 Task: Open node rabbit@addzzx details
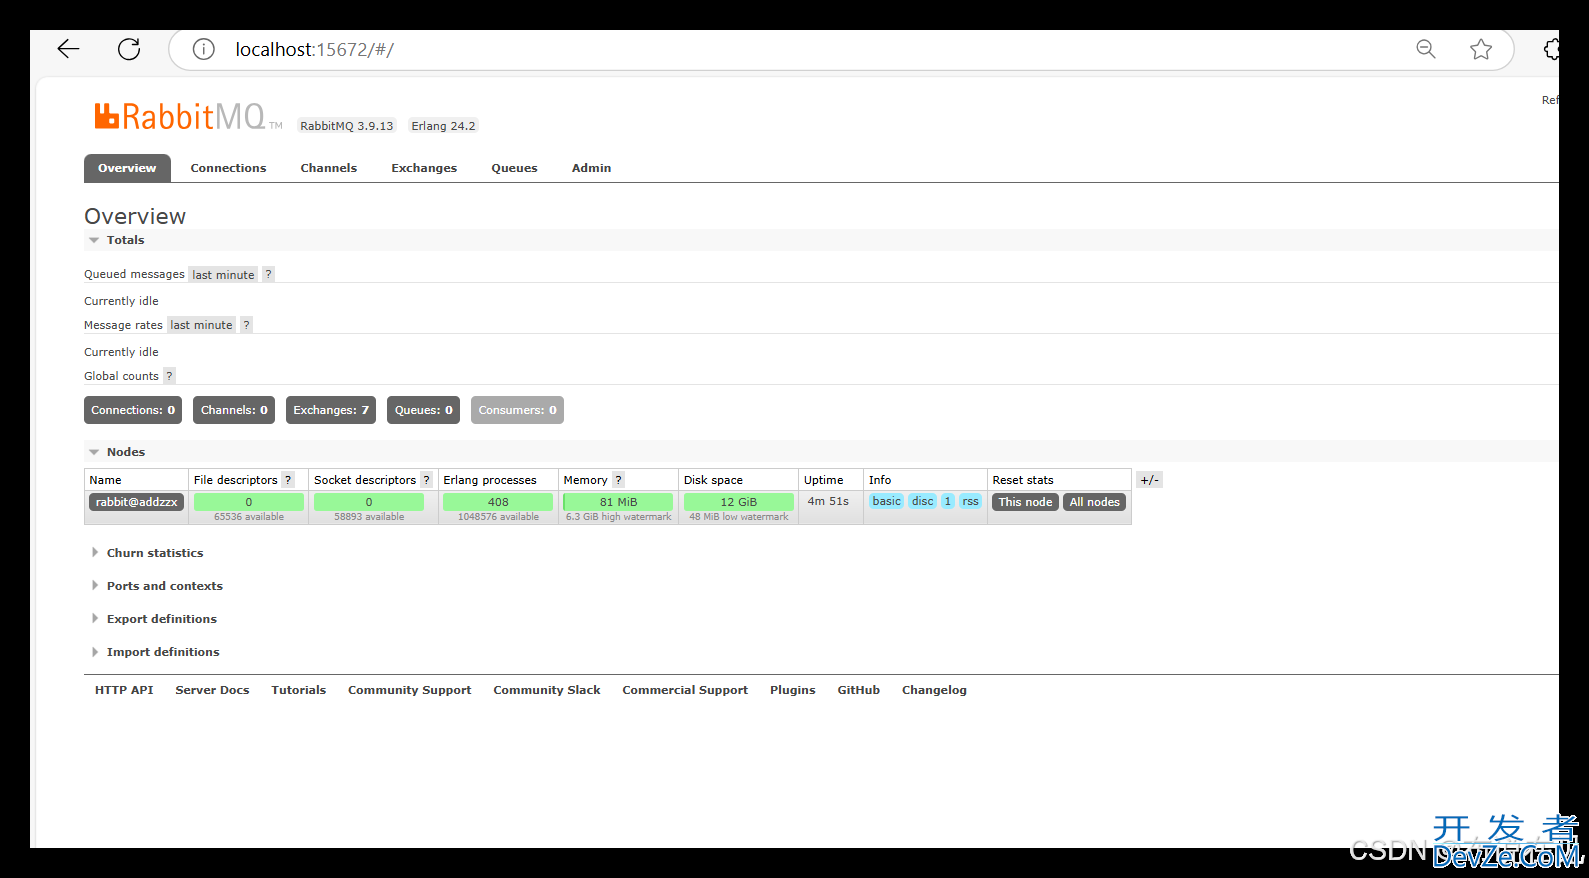tap(136, 502)
